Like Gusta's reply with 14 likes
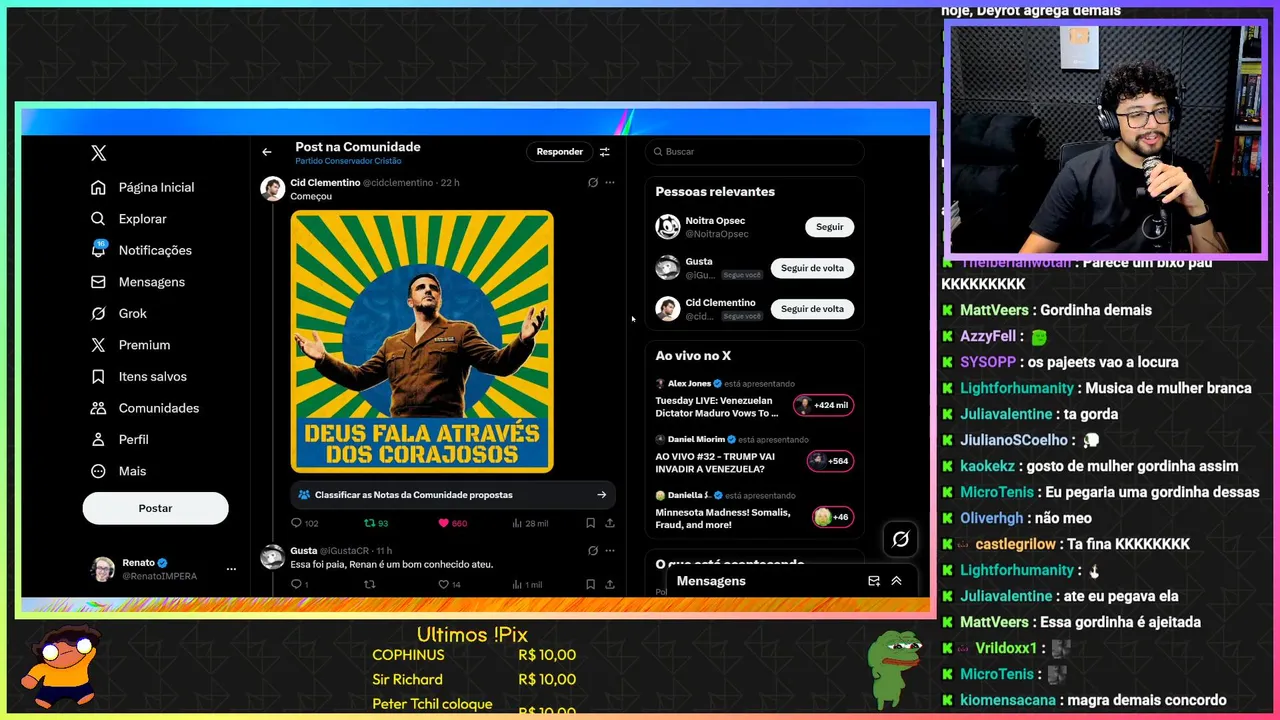Image resolution: width=1280 pixels, height=720 pixels. pyautogui.click(x=449, y=584)
